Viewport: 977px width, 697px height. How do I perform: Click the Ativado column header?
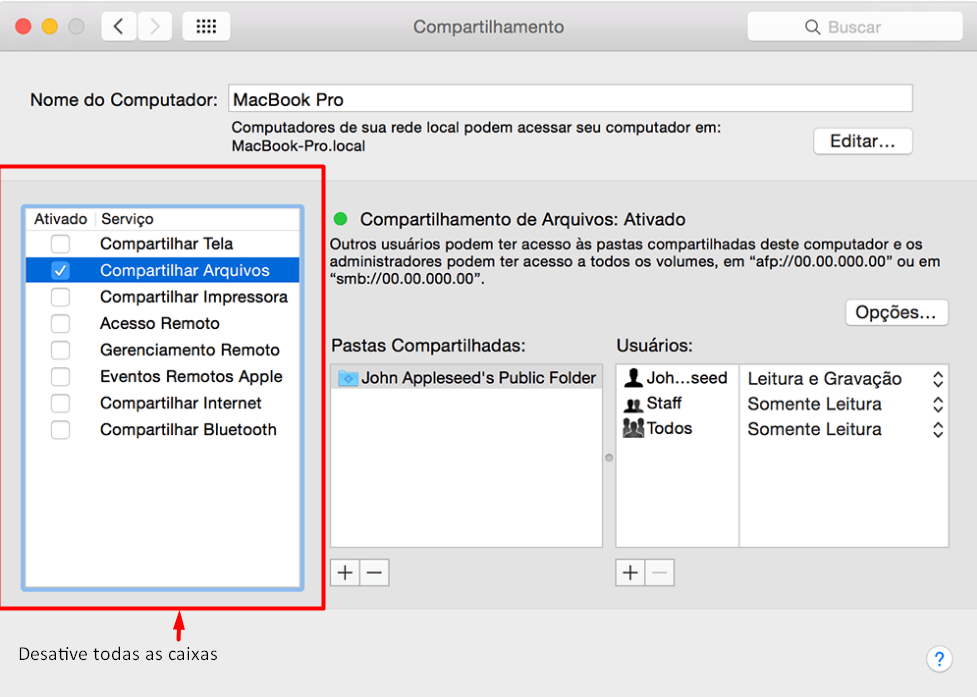click(60, 219)
